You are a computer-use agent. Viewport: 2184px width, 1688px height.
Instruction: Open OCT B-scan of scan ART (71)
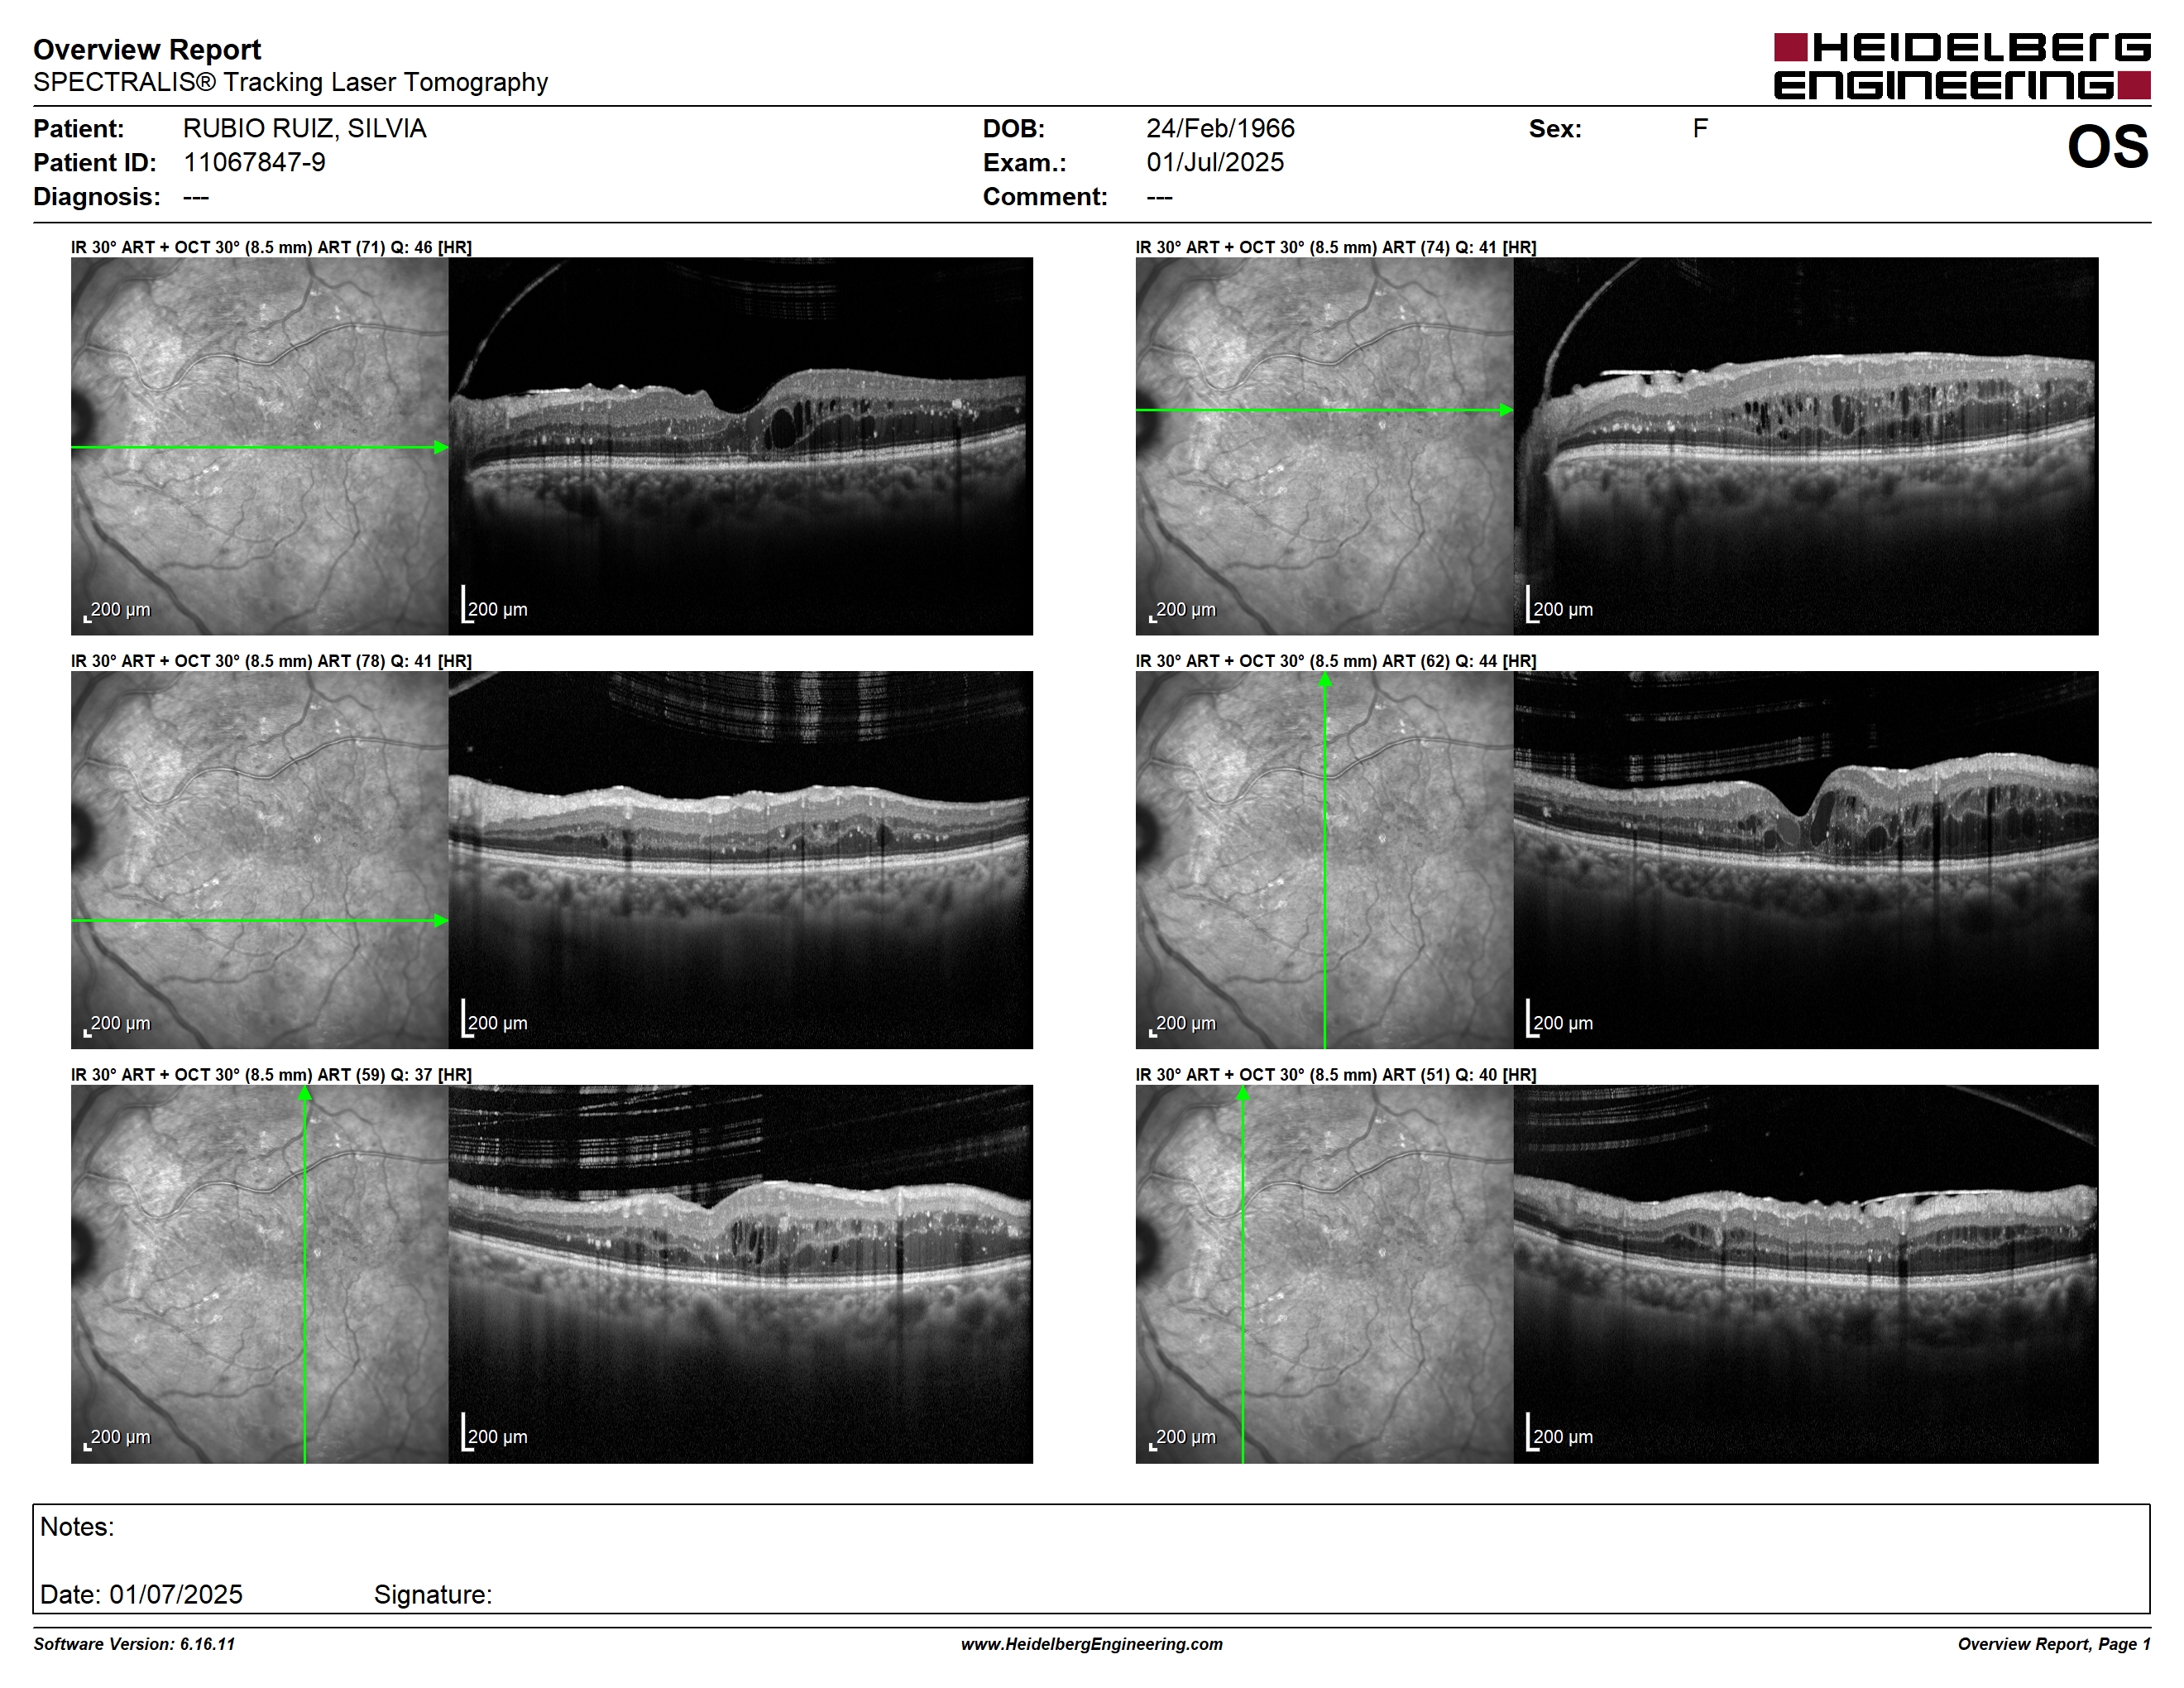(x=740, y=446)
